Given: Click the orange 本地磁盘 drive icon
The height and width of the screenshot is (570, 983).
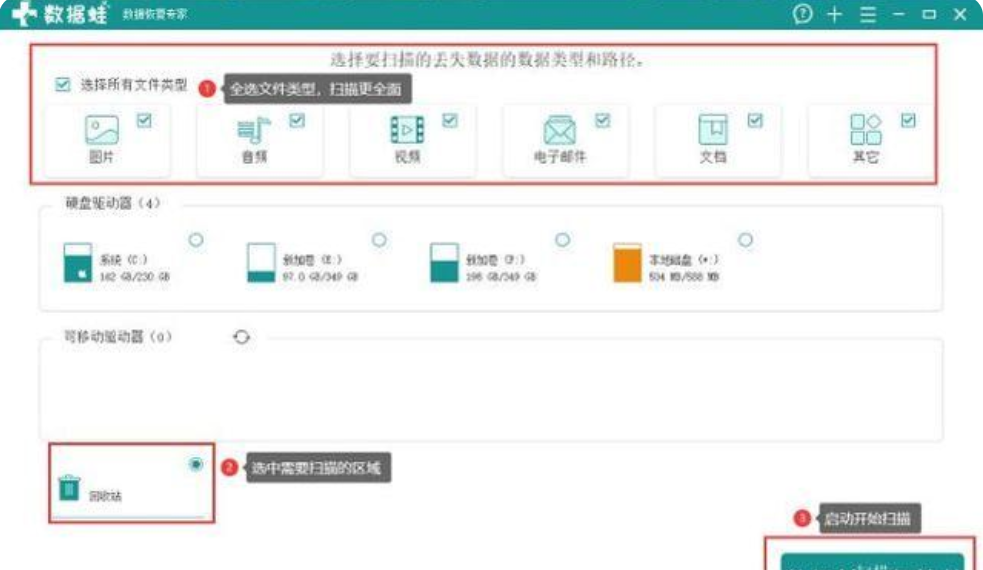Looking at the screenshot, I should point(626,262).
